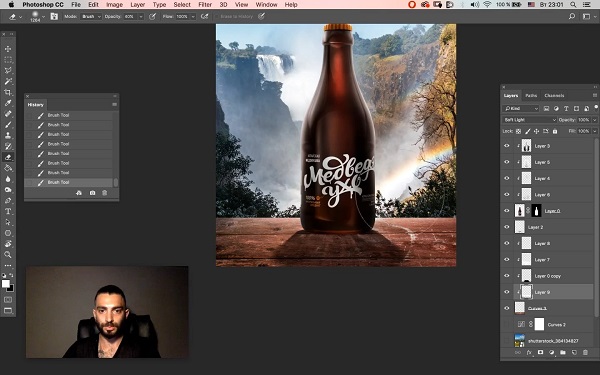Select the Crop tool
Viewport: 600px width, 375px height.
(x=8, y=92)
